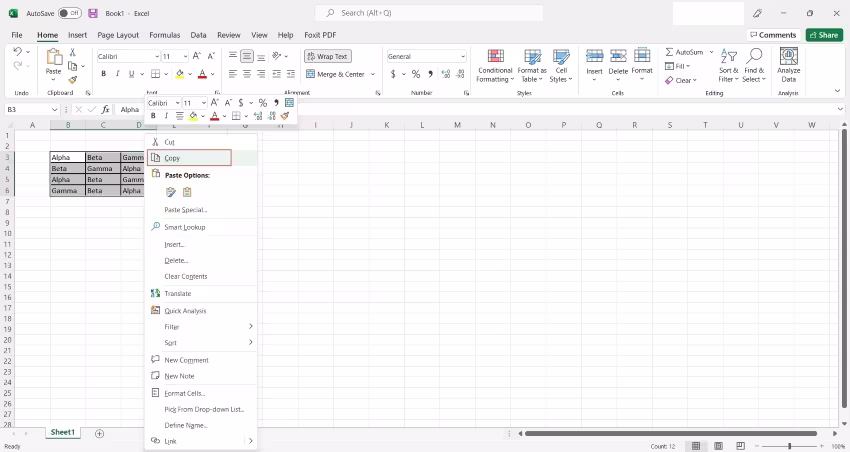Toggle the AutoSave switch
The width and height of the screenshot is (850, 452).
coord(69,13)
